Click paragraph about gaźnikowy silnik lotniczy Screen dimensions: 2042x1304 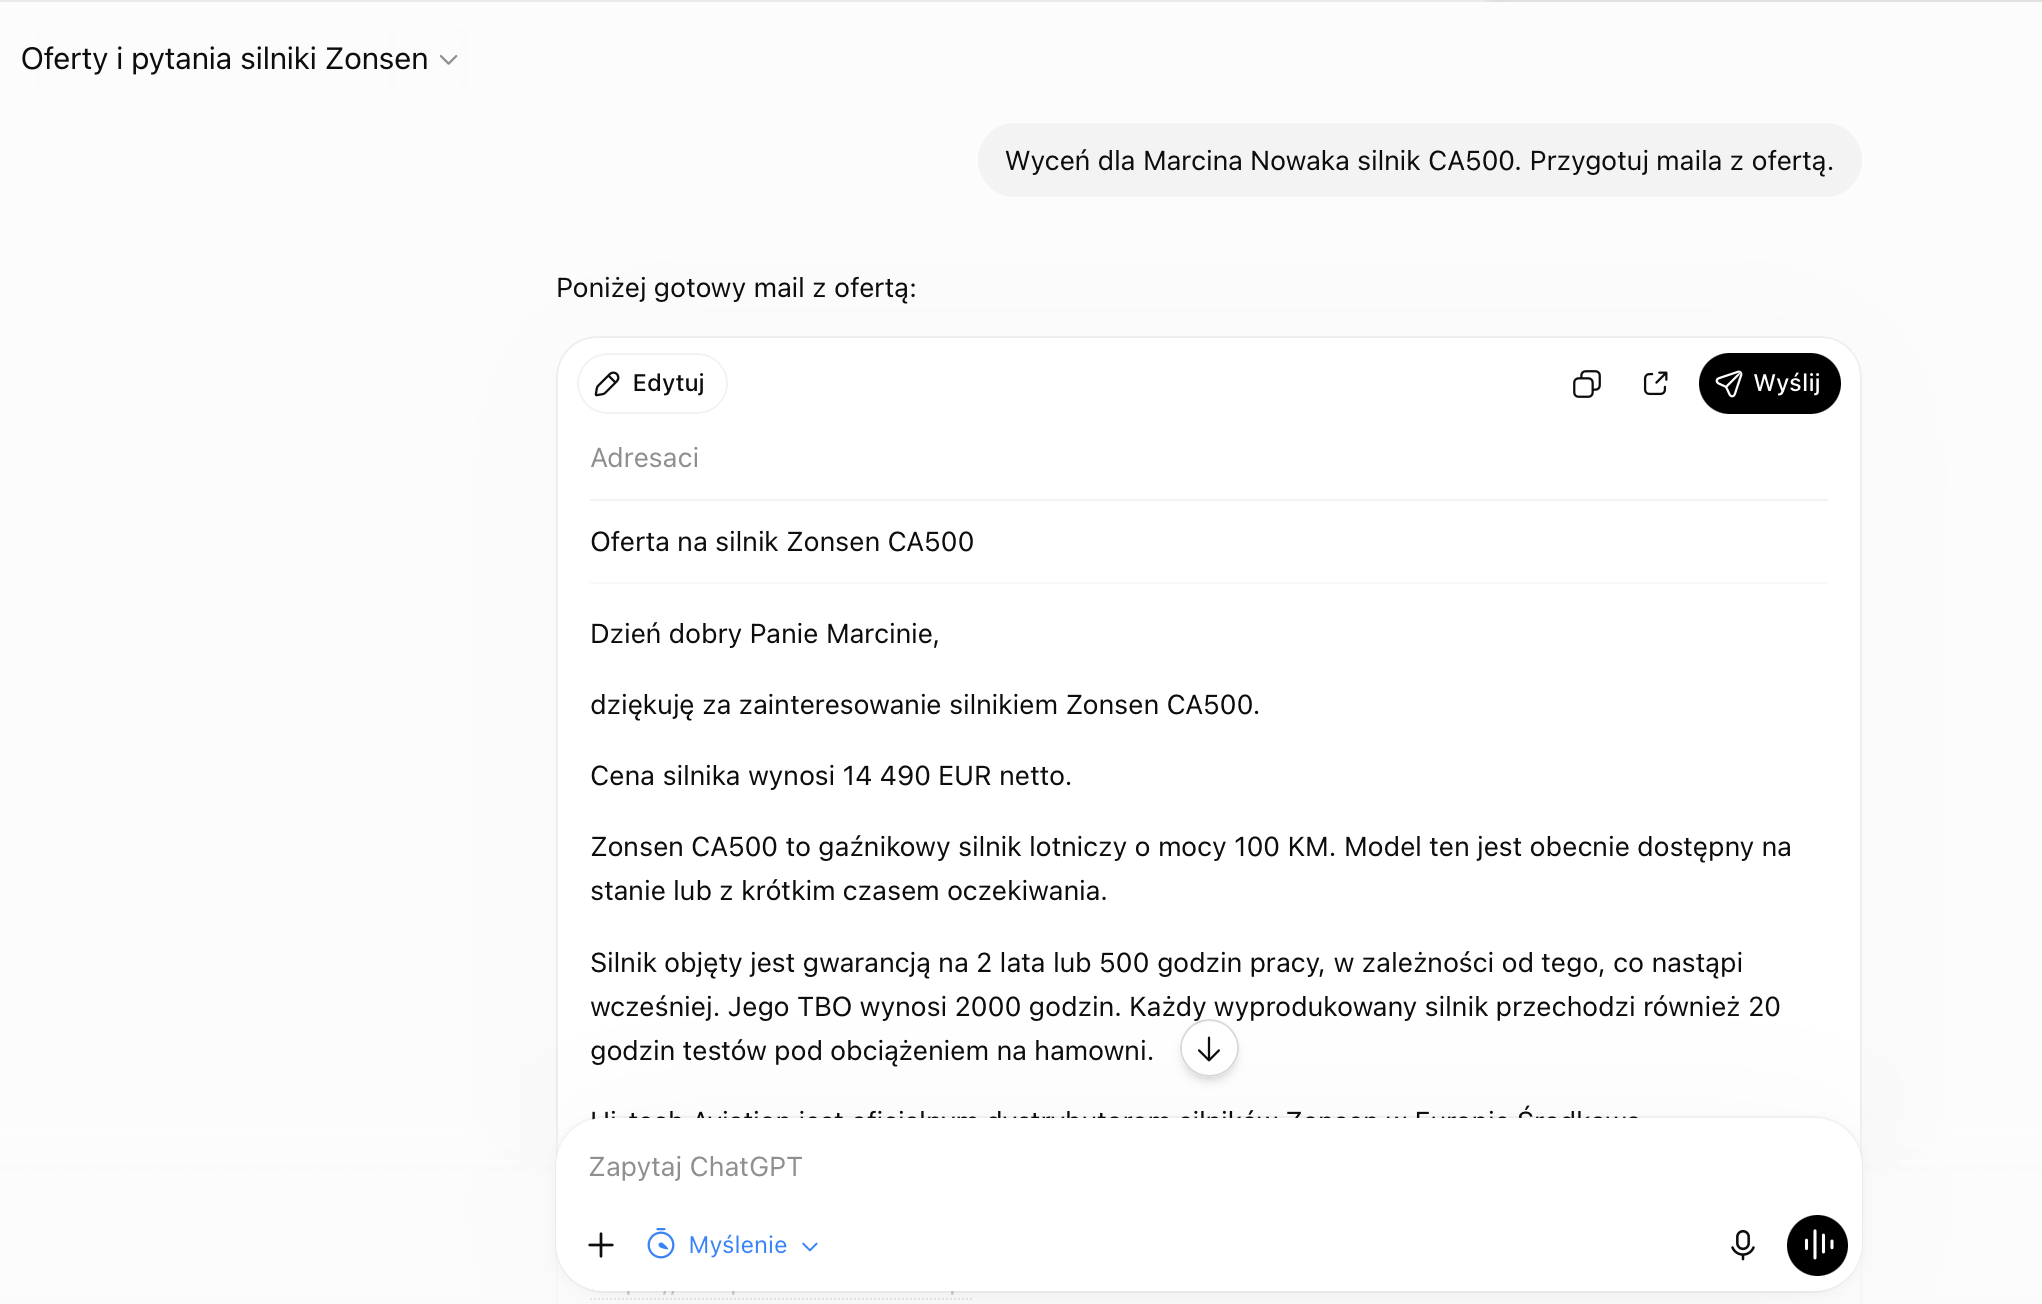click(1190, 869)
